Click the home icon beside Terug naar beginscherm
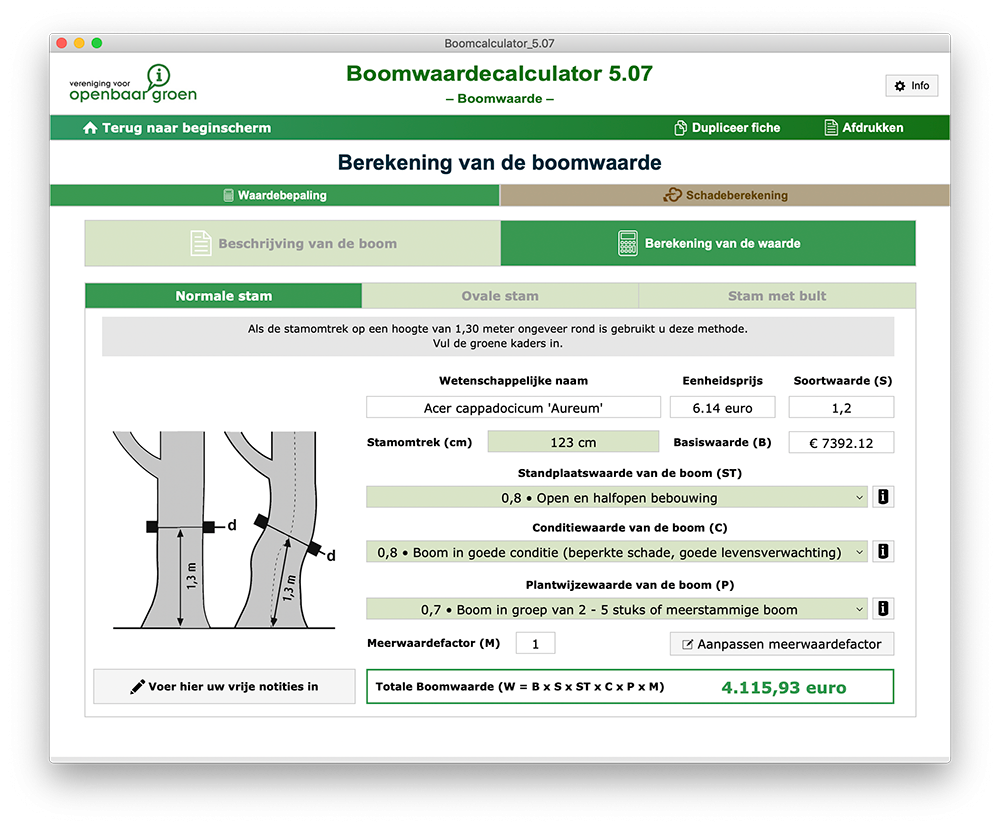 [90, 128]
